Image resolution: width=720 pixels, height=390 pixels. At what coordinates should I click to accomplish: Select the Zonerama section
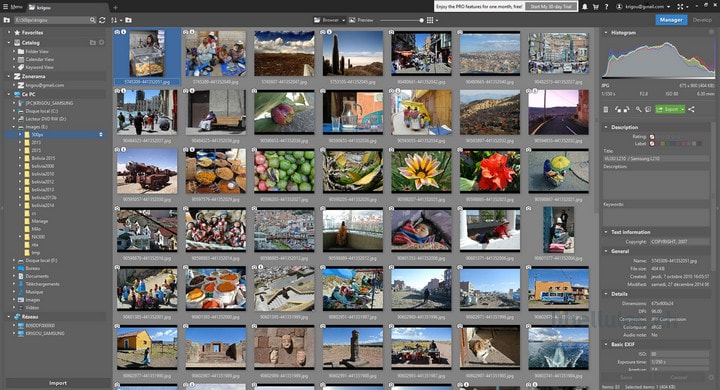click(33, 76)
